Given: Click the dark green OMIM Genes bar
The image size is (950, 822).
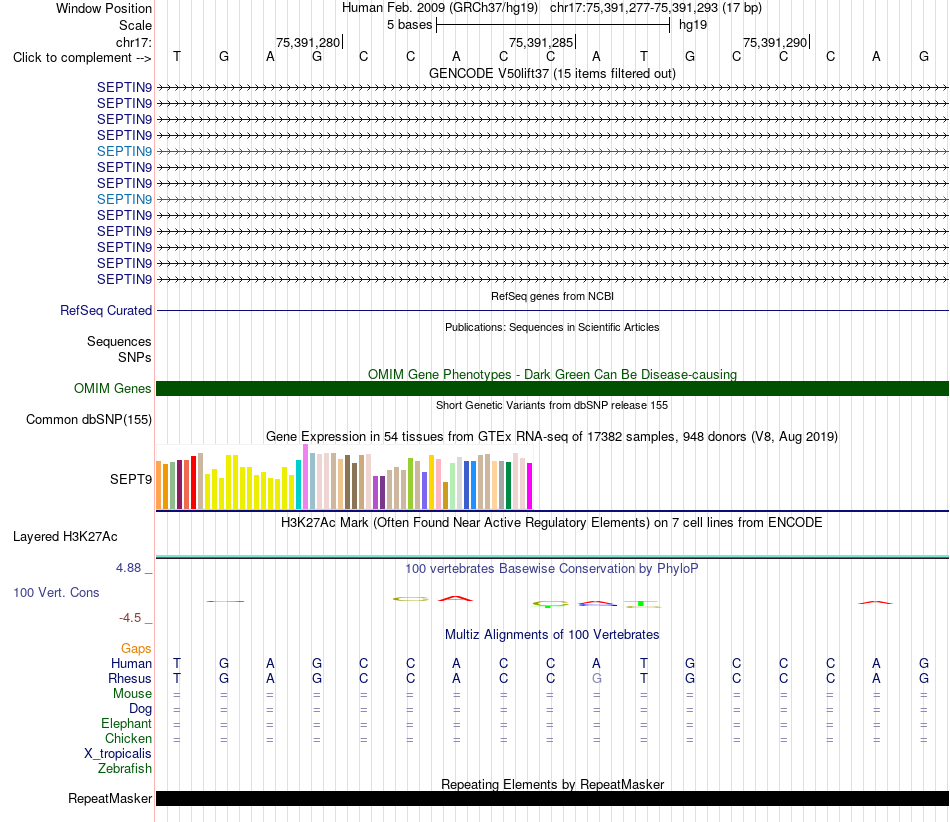Looking at the screenshot, I should point(552,388).
